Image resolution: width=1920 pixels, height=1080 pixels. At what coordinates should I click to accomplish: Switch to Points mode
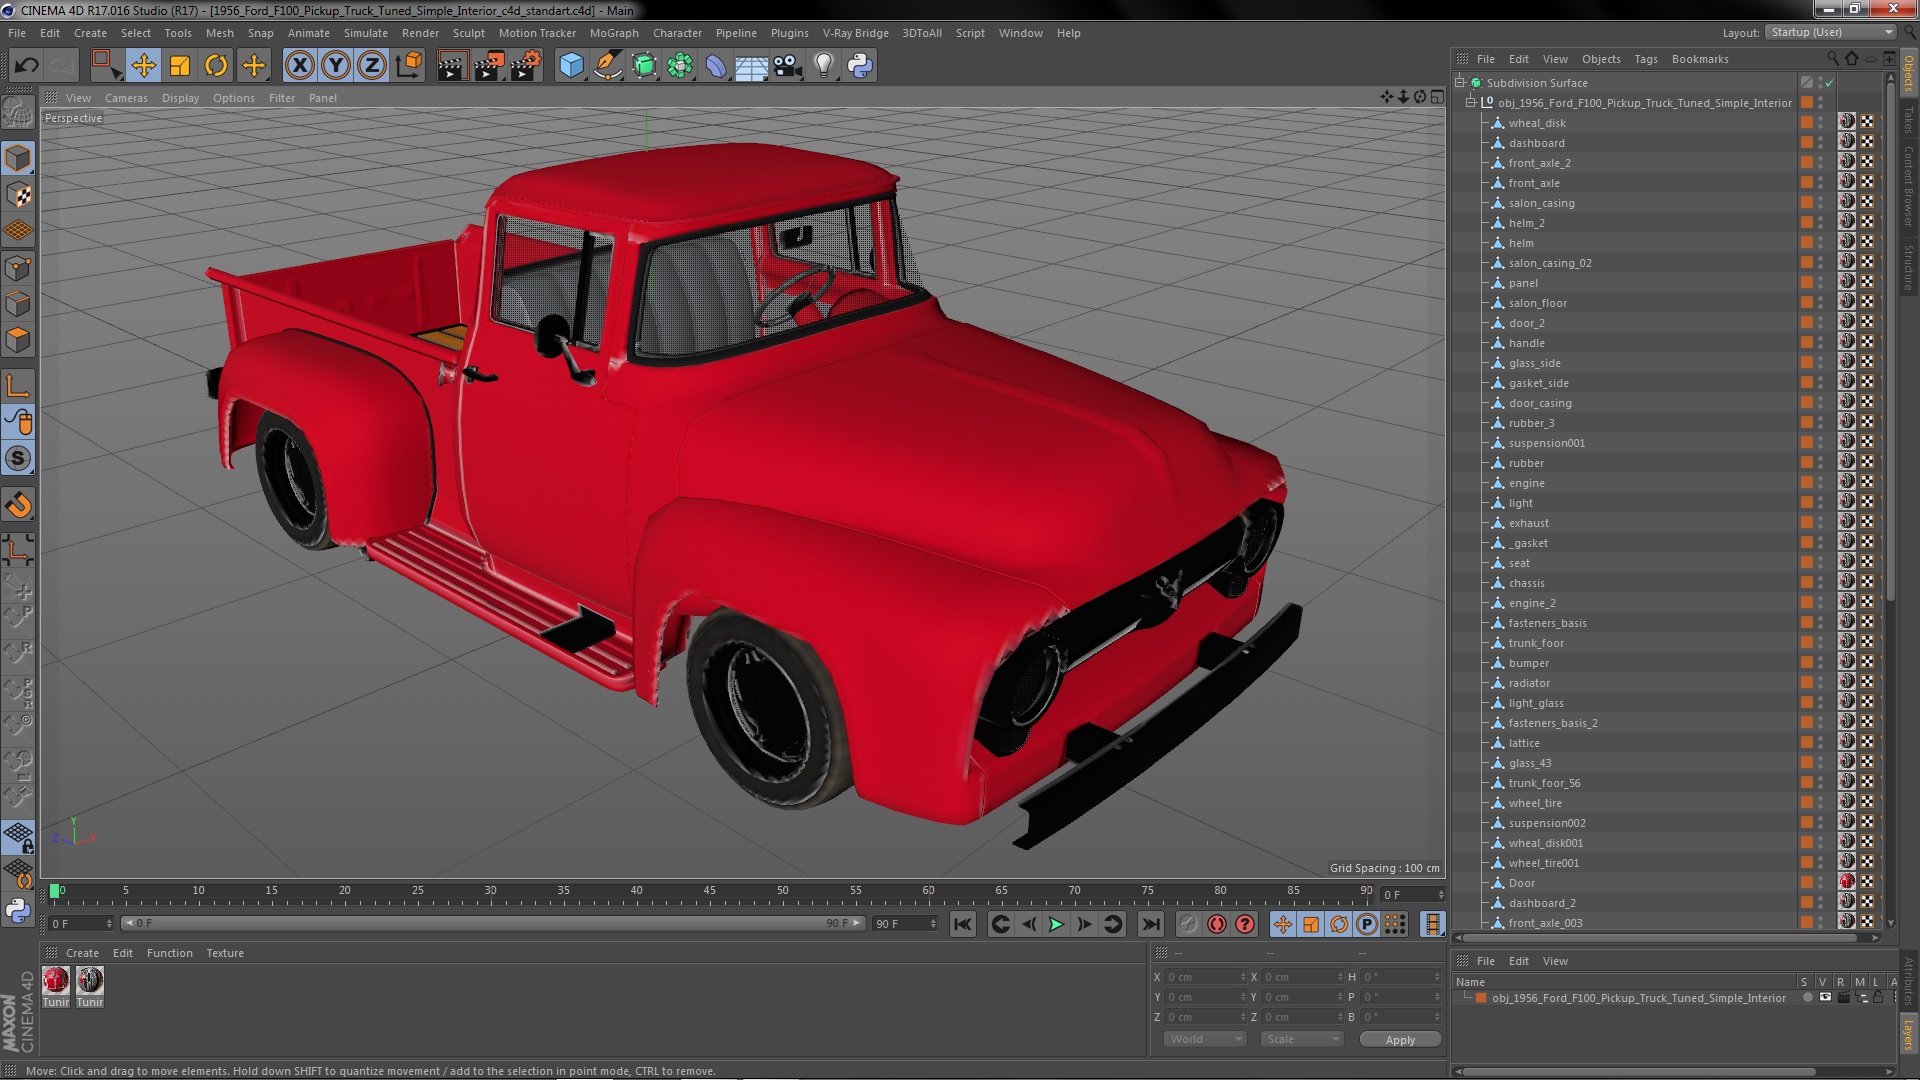18,268
